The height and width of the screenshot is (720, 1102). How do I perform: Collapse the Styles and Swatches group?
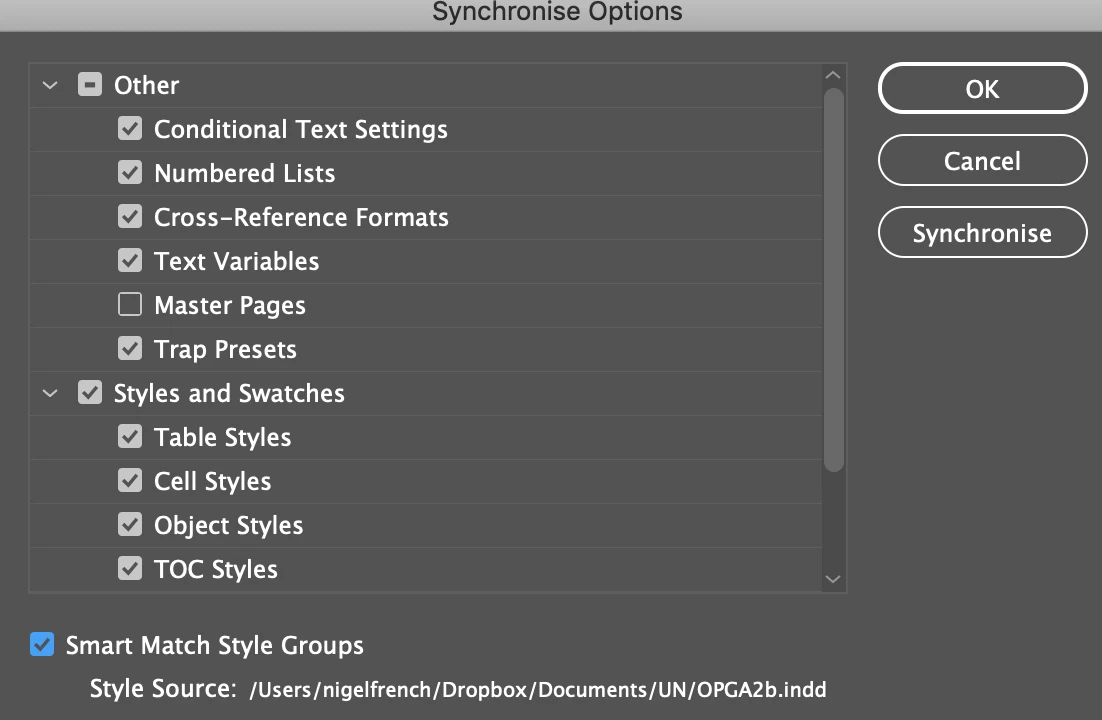[x=50, y=394]
